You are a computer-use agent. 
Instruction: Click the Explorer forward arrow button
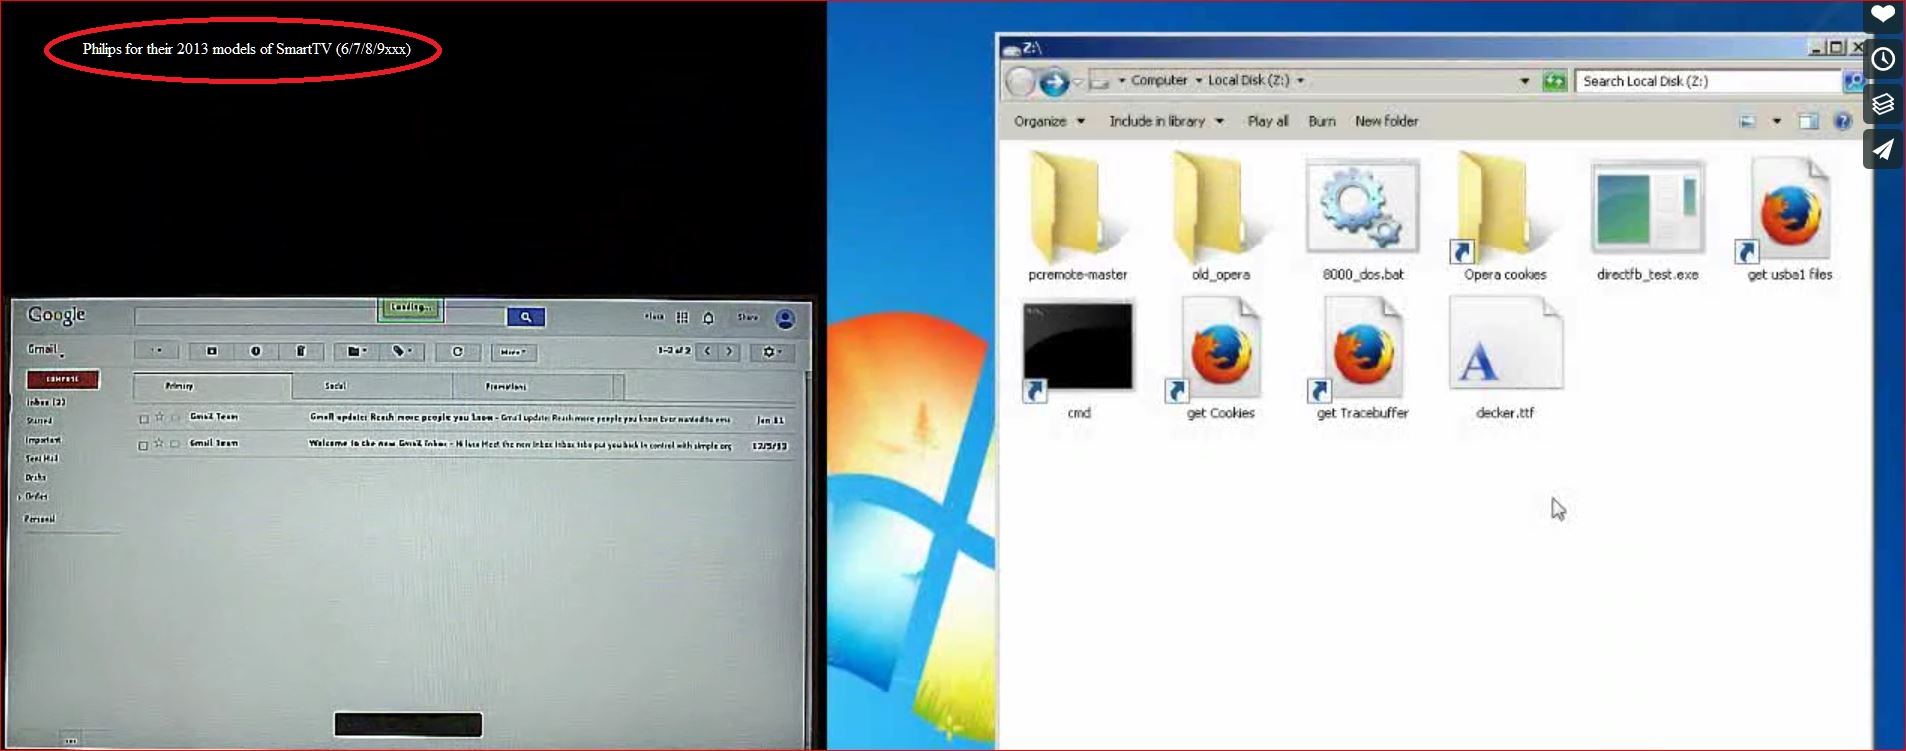point(1053,82)
